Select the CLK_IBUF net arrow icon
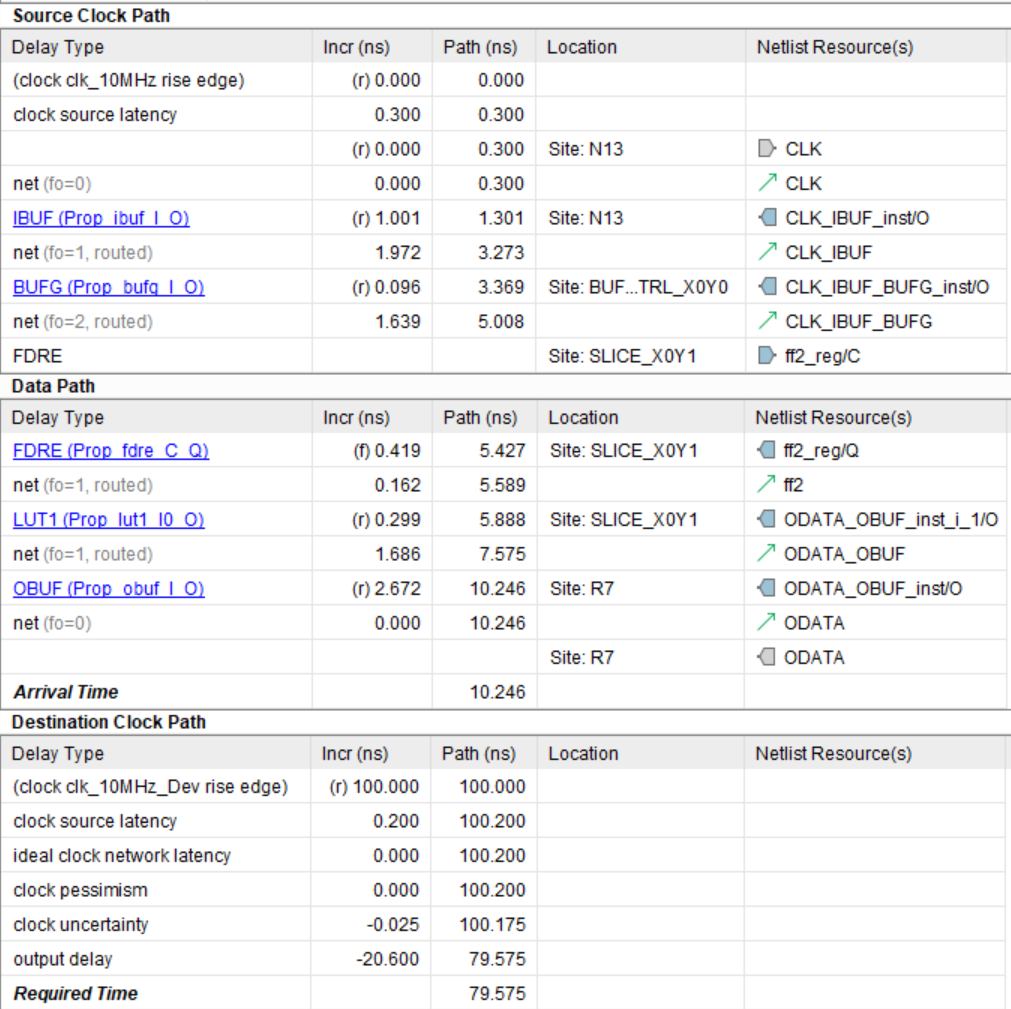 click(767, 252)
